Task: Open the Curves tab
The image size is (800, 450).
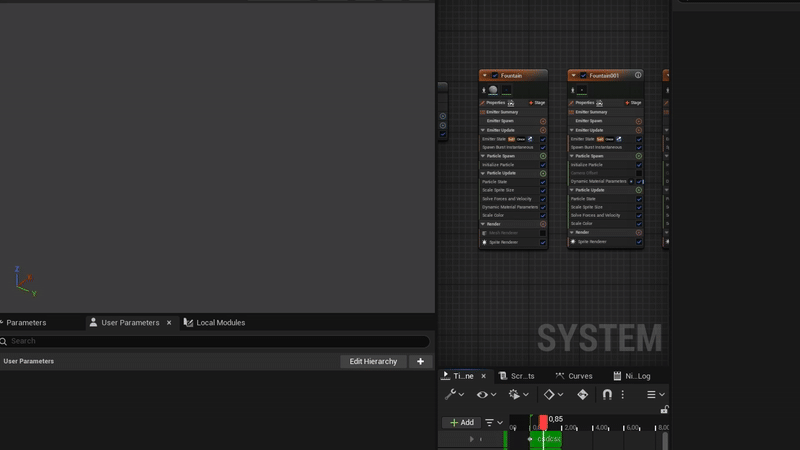Action: point(574,376)
